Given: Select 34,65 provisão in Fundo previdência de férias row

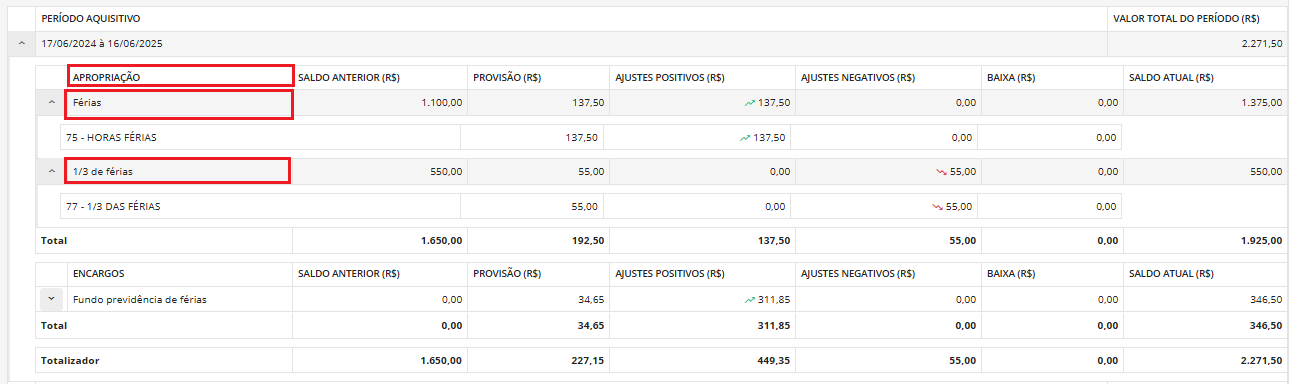Looking at the screenshot, I should 591,299.
